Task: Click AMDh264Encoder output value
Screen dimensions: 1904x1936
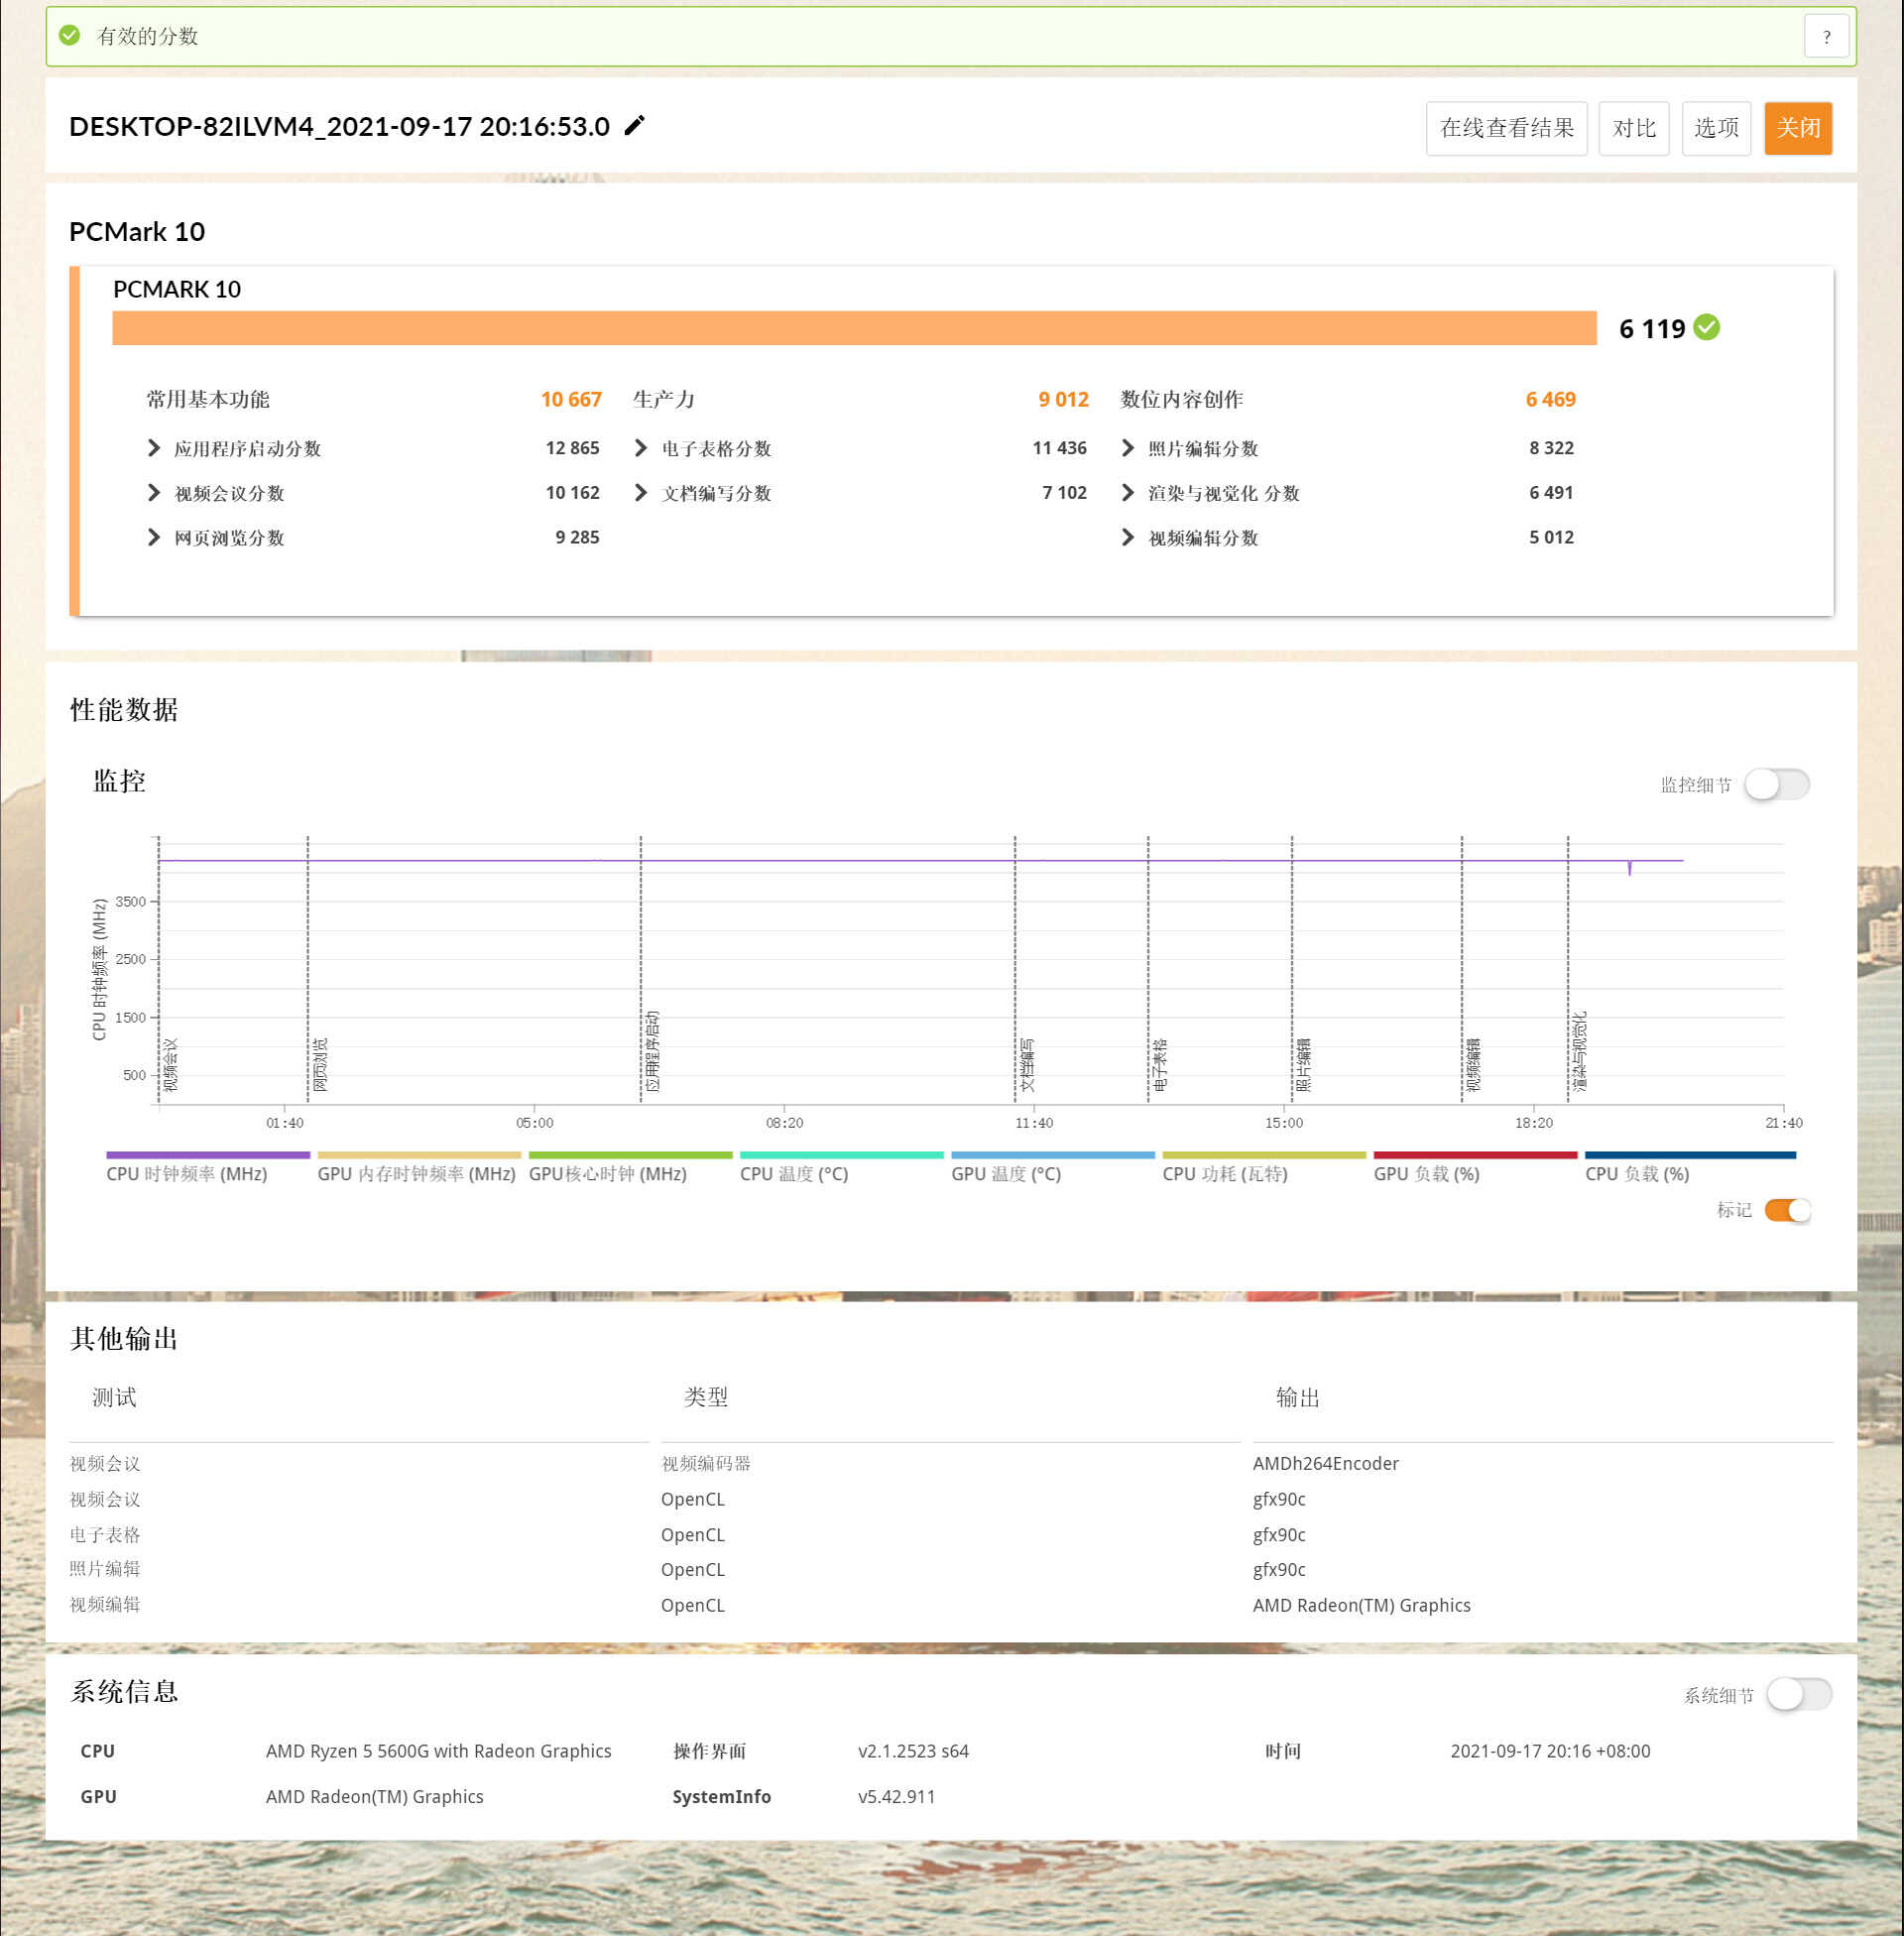Action: click(x=1325, y=1464)
